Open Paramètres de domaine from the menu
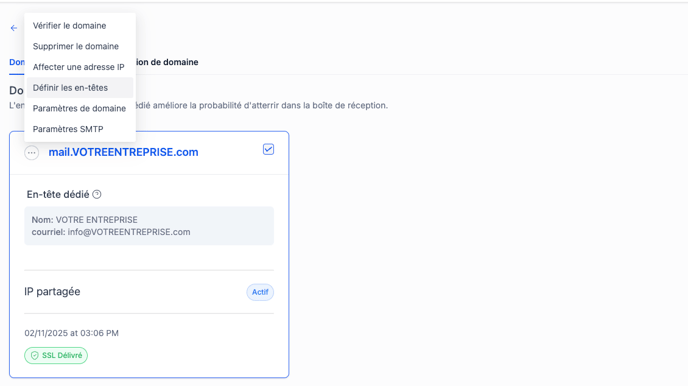Viewport: 688px width, 386px height. tap(80, 108)
